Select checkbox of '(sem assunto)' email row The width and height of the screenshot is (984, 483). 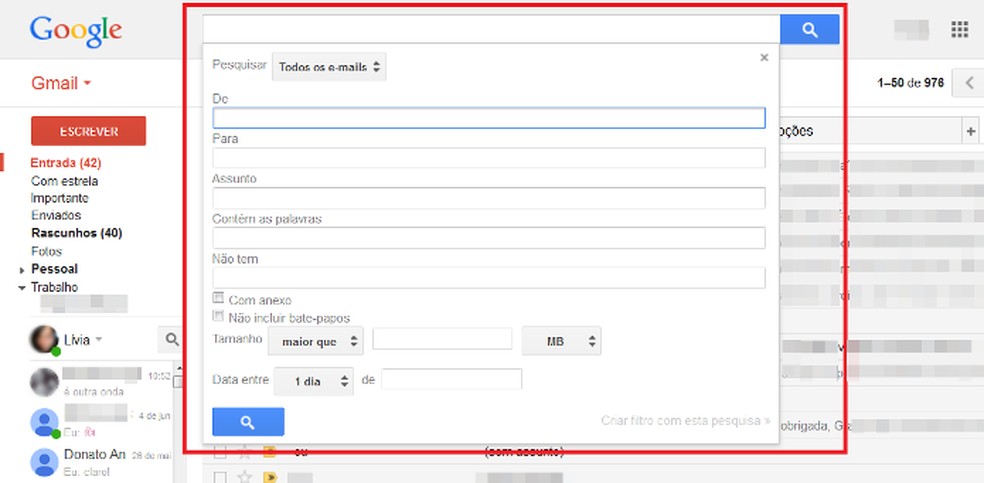point(219,450)
